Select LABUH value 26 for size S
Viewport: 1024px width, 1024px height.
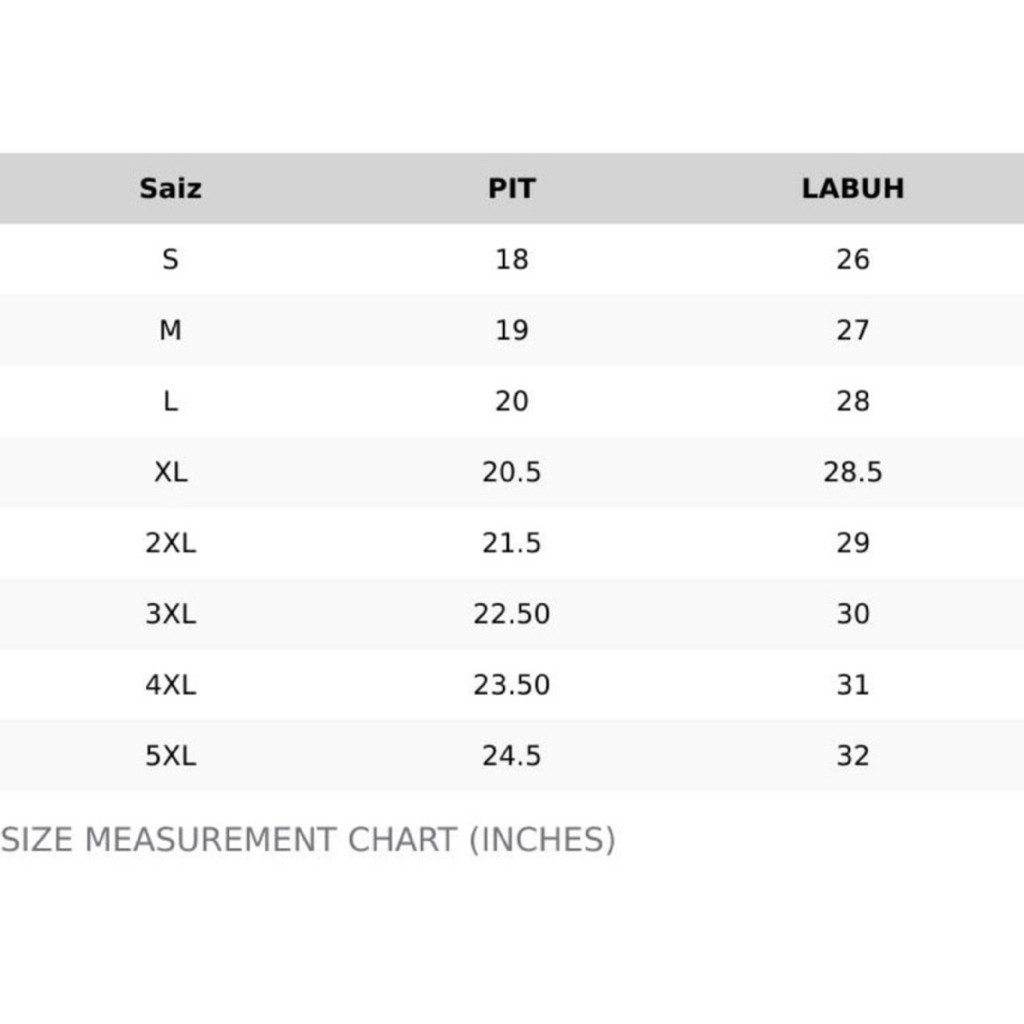[852, 259]
